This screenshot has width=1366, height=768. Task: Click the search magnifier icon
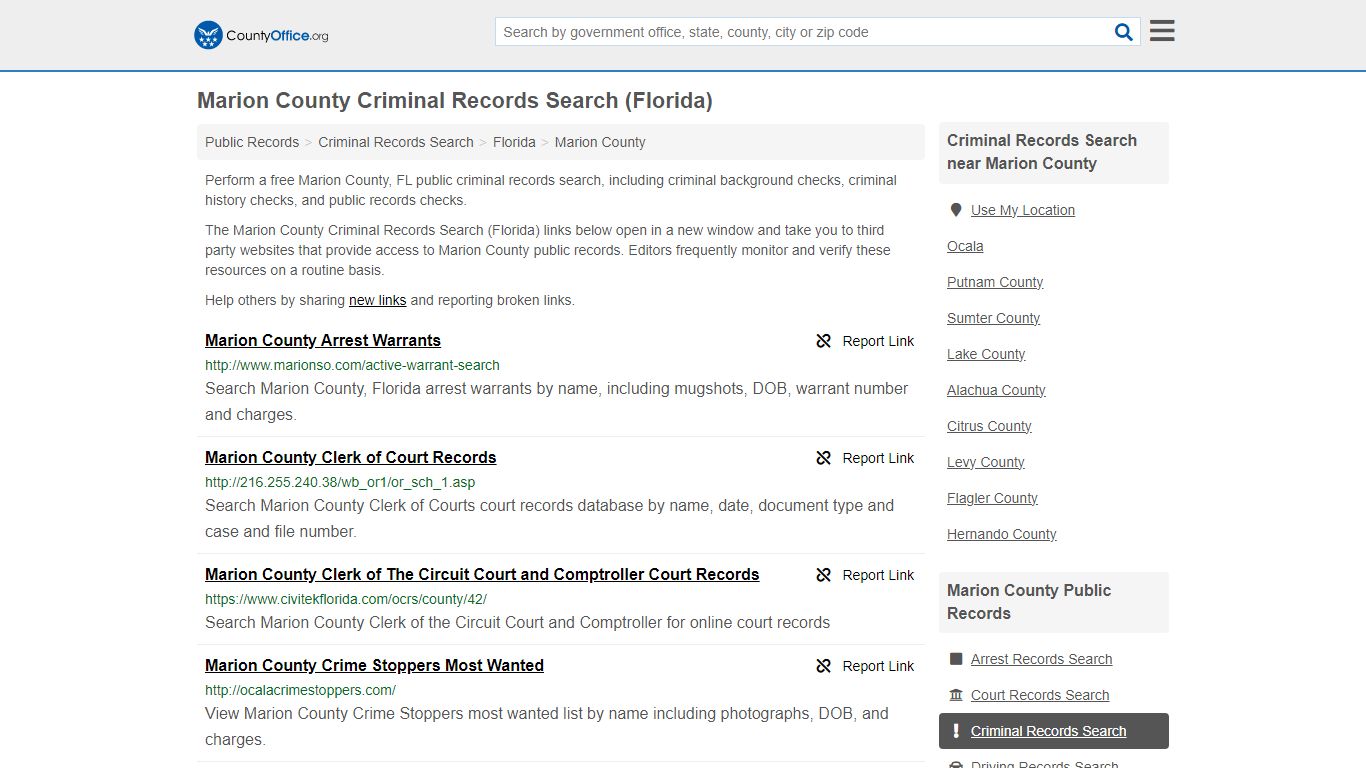(1123, 32)
